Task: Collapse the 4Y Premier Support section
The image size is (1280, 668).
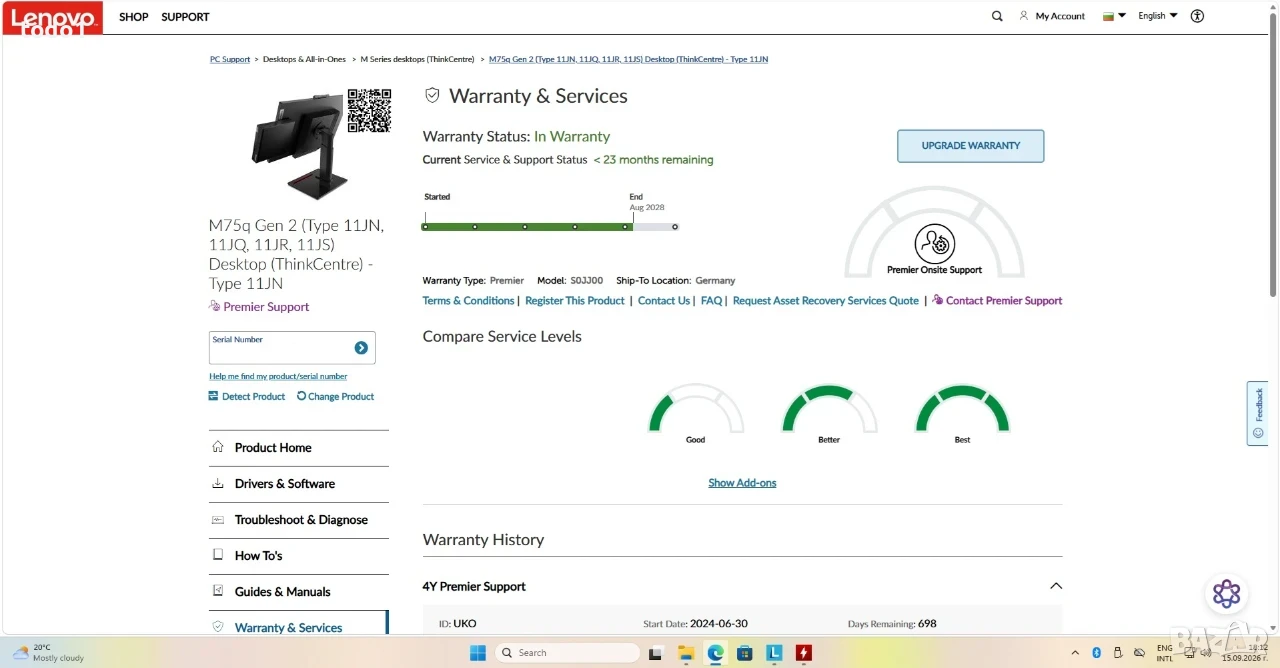Action: point(1056,586)
